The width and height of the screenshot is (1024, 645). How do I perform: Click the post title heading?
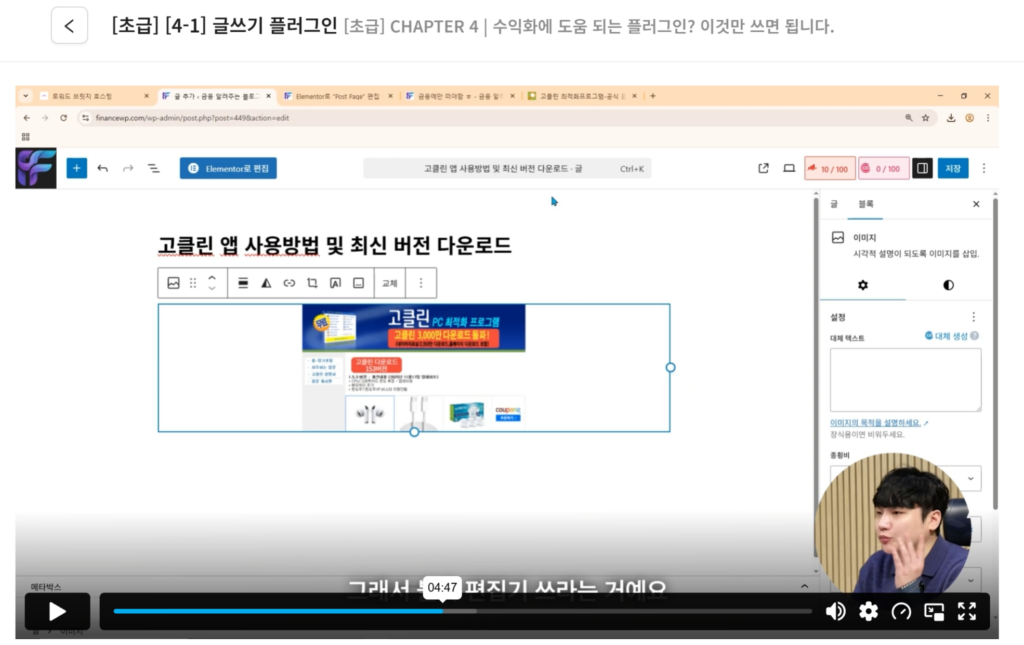[334, 245]
